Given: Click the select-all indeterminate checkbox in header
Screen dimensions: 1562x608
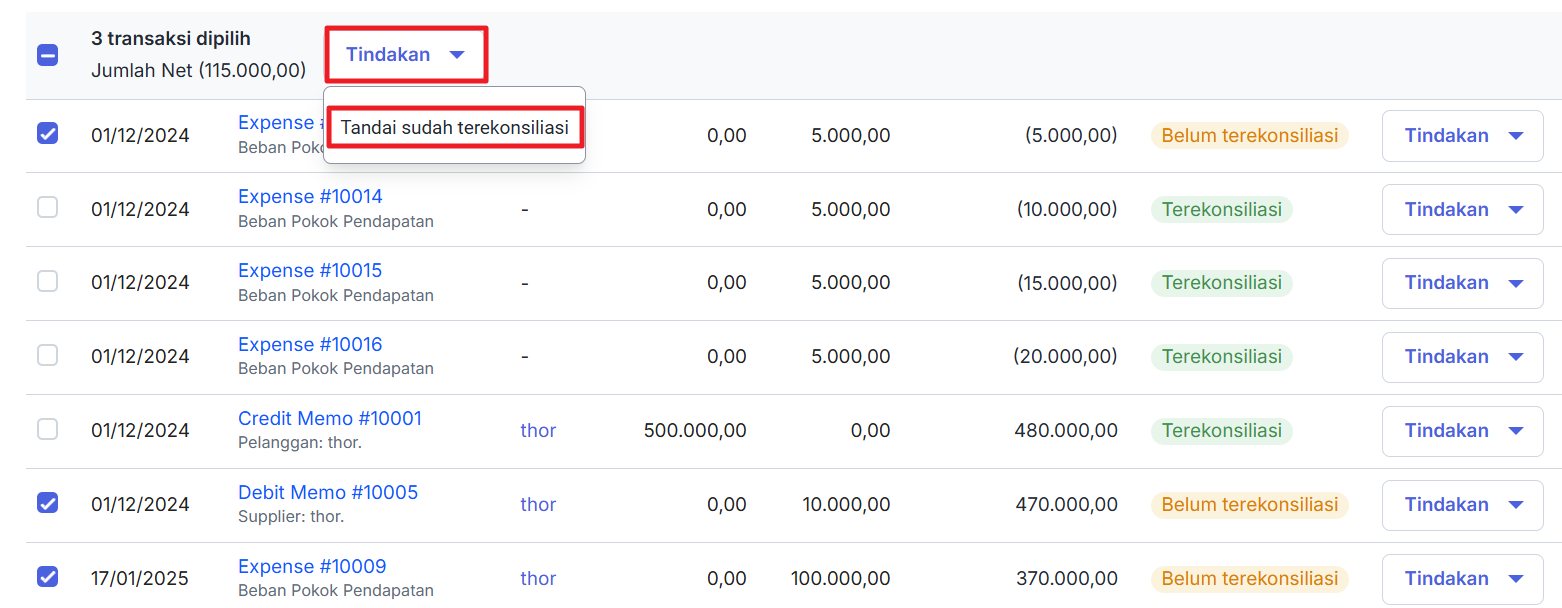Looking at the screenshot, I should pyautogui.click(x=47, y=55).
